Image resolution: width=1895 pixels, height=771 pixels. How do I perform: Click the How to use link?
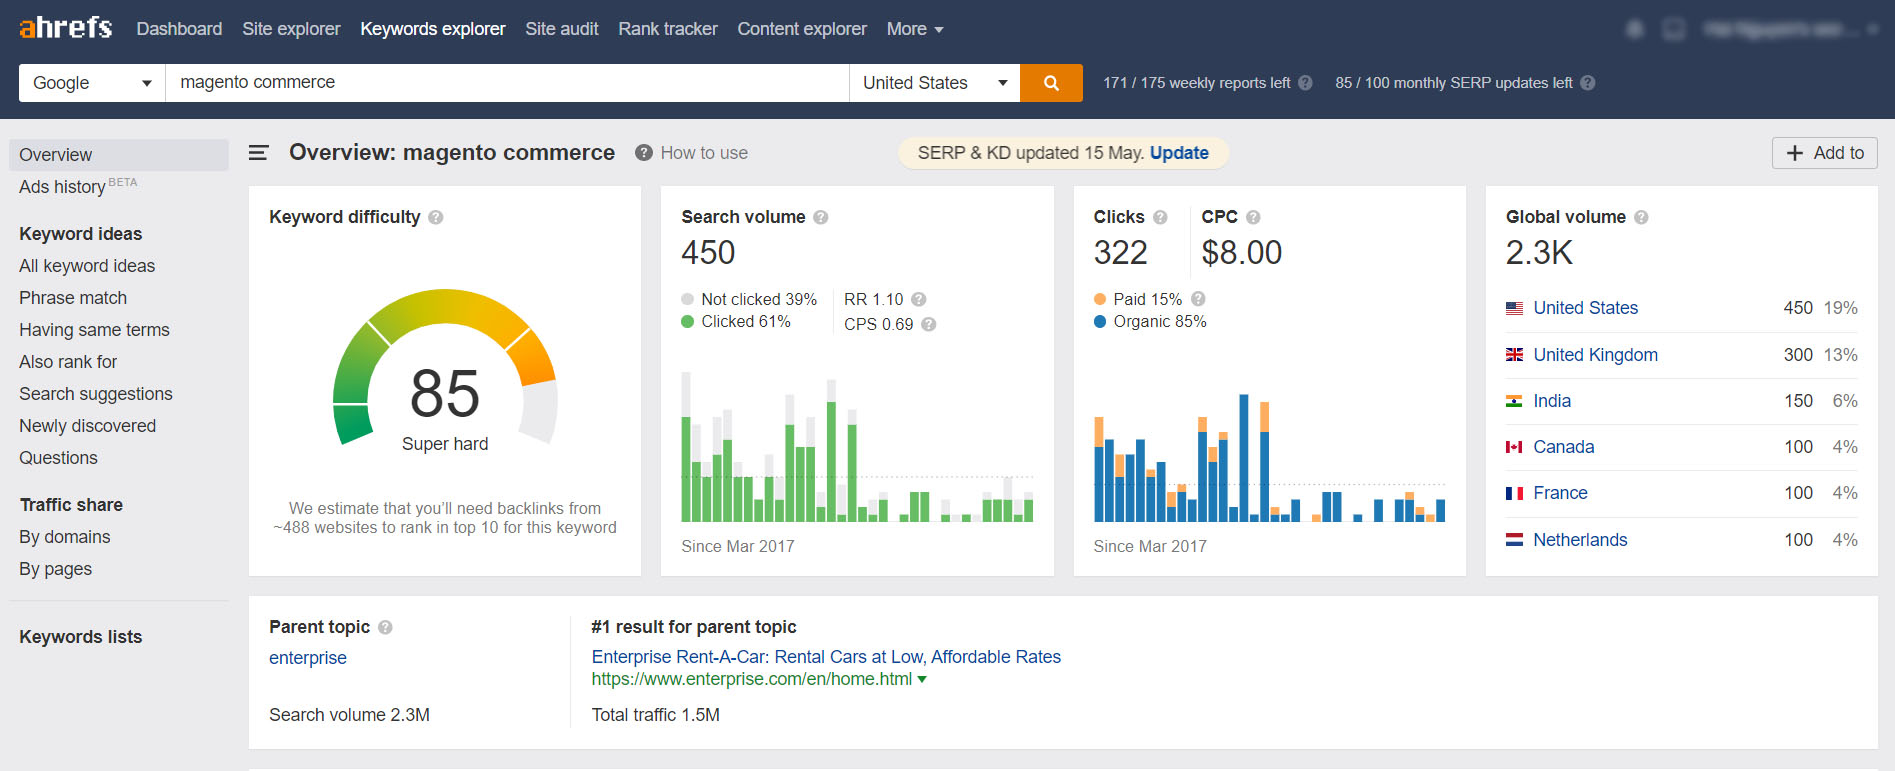tap(704, 153)
